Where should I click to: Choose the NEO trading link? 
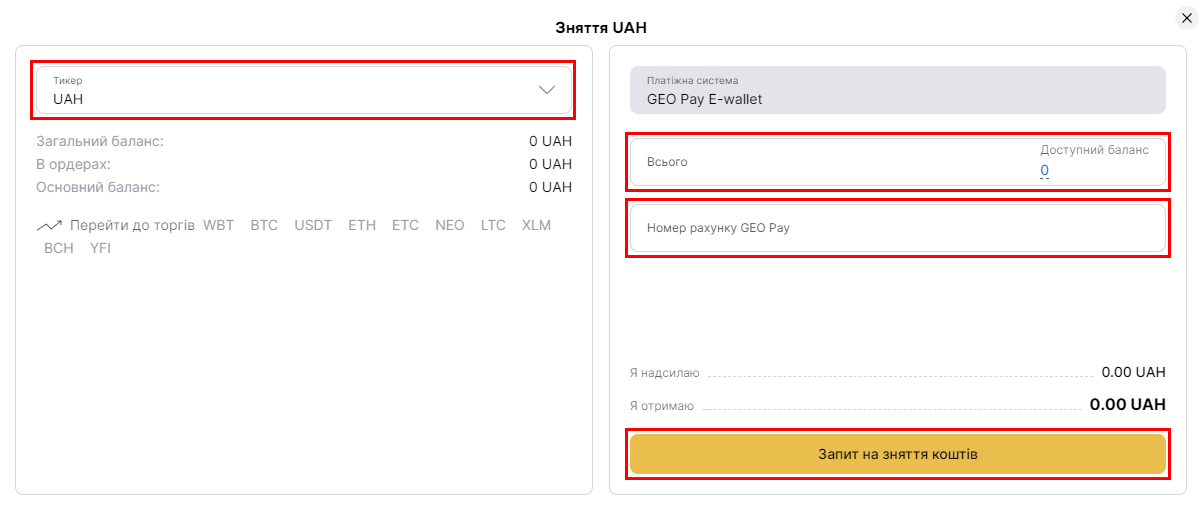coord(450,225)
